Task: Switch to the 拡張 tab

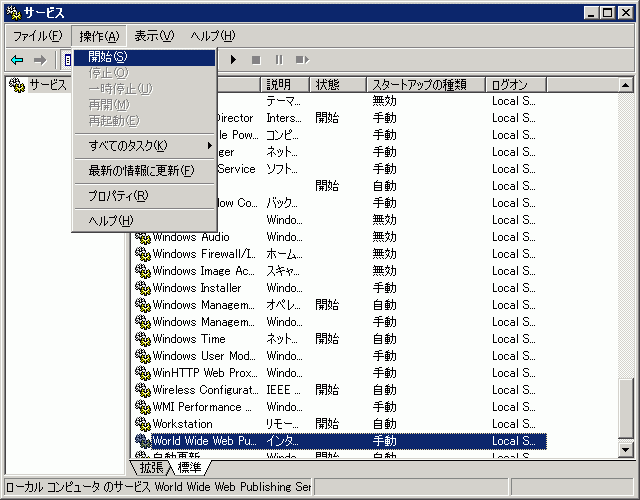Action: pyautogui.click(x=151, y=468)
